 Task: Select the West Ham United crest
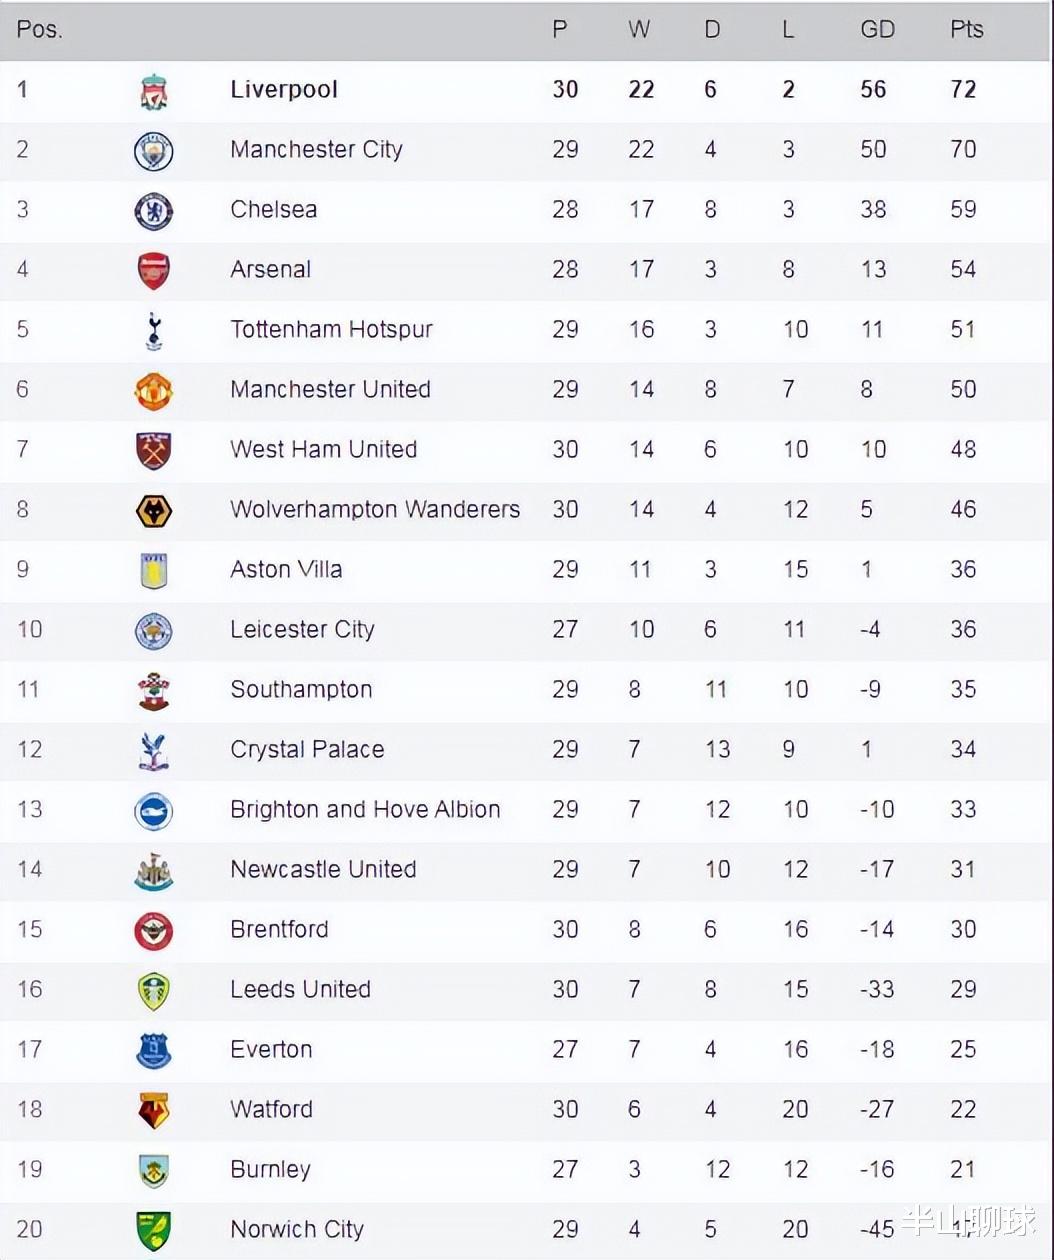154,451
